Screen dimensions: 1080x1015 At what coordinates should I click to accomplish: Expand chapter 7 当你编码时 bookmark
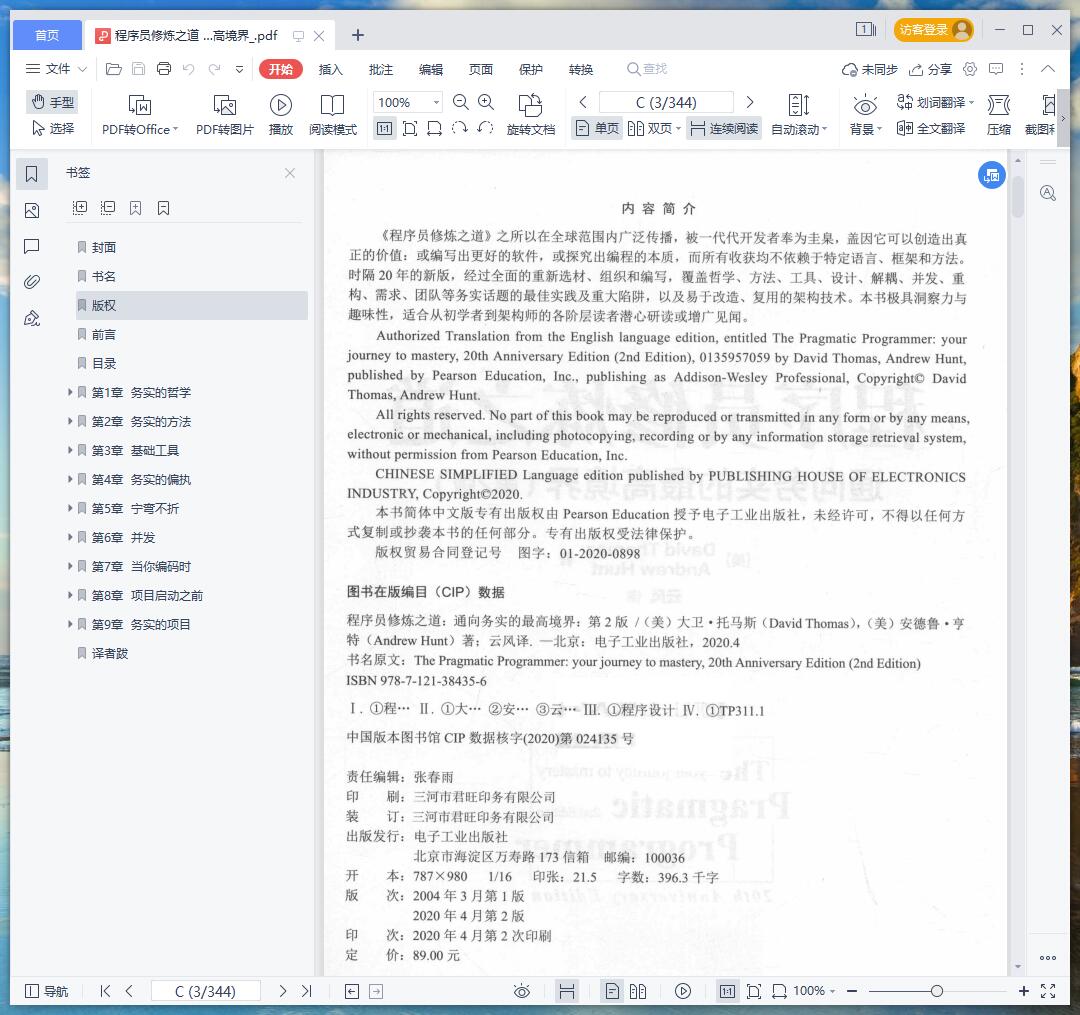(70, 565)
